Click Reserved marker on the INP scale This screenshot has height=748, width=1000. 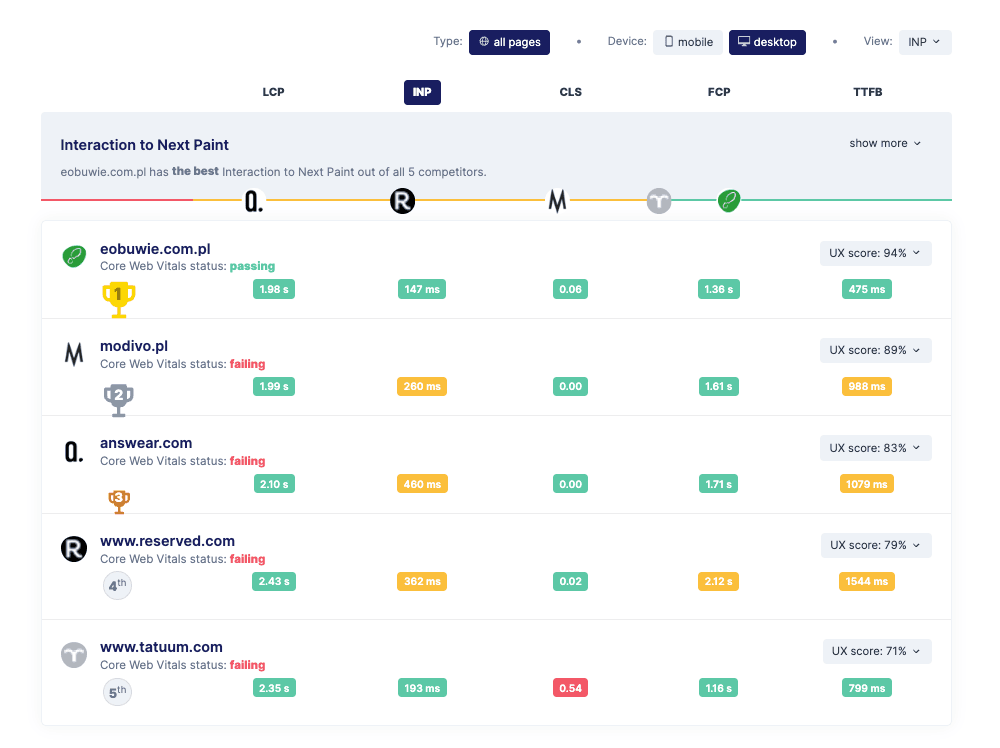tap(402, 202)
